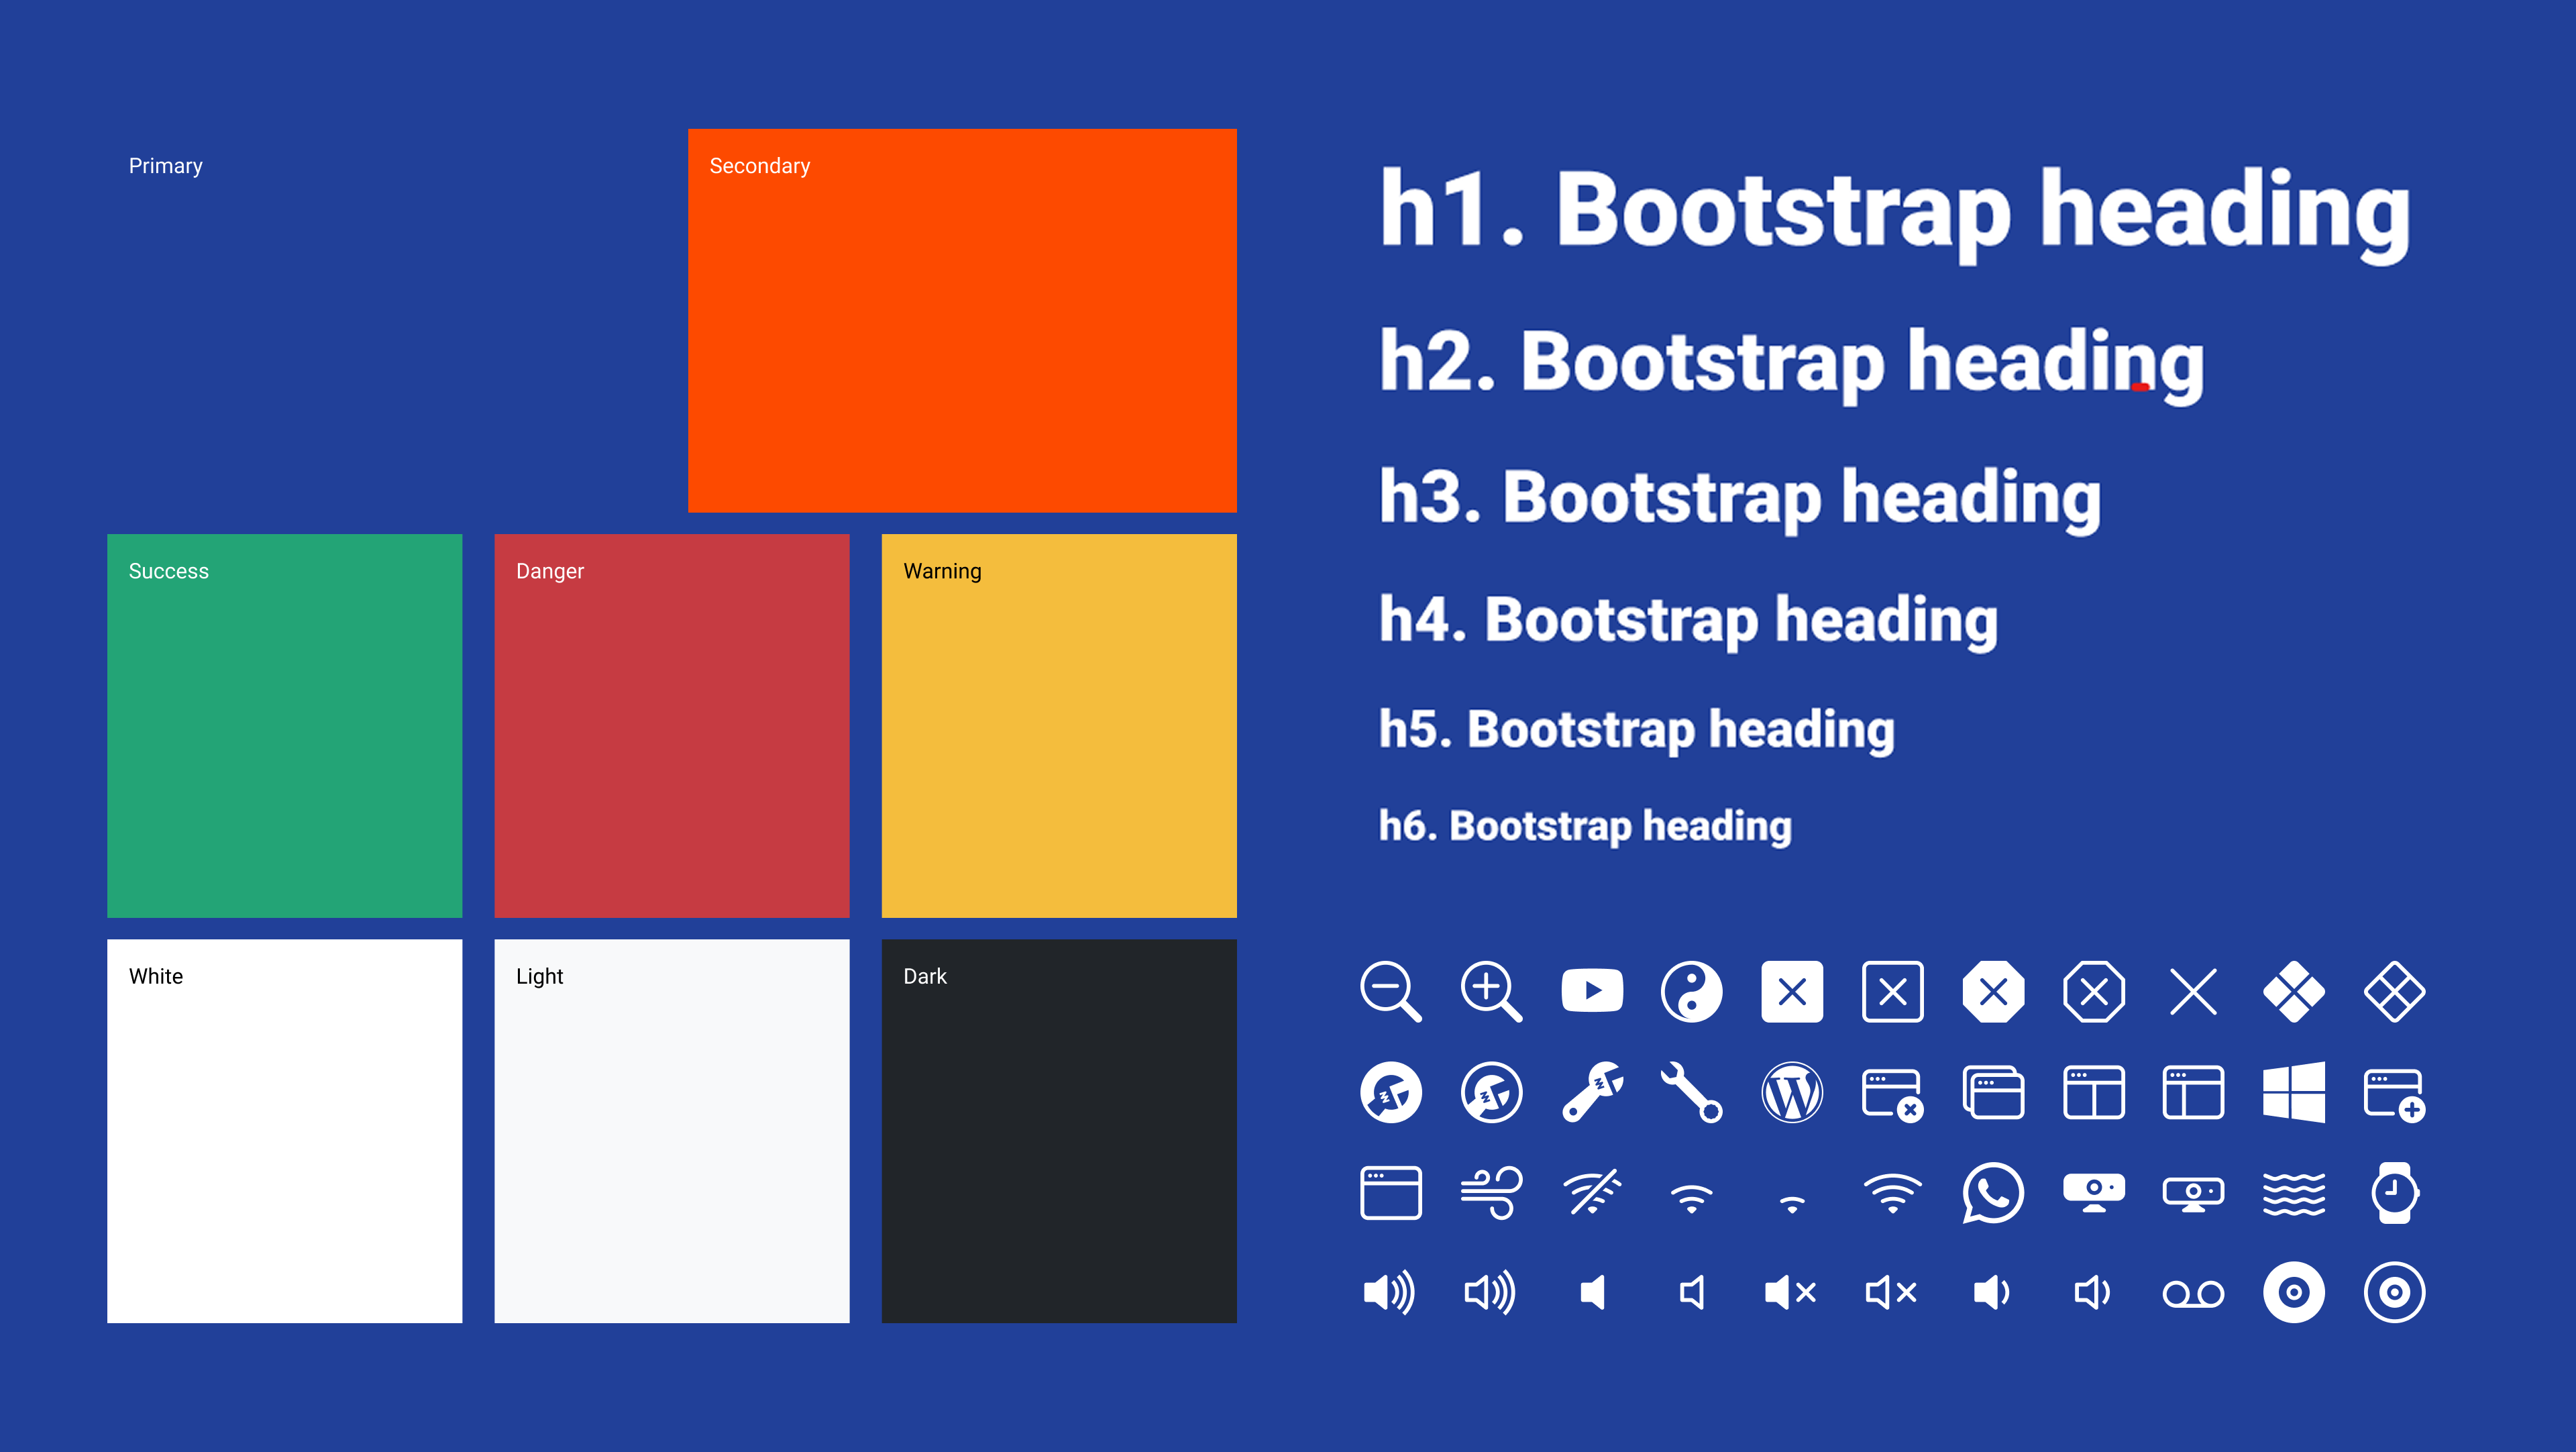Viewport: 2576px width, 1452px height.
Task: Click the outlined X square icon
Action: [1893, 992]
